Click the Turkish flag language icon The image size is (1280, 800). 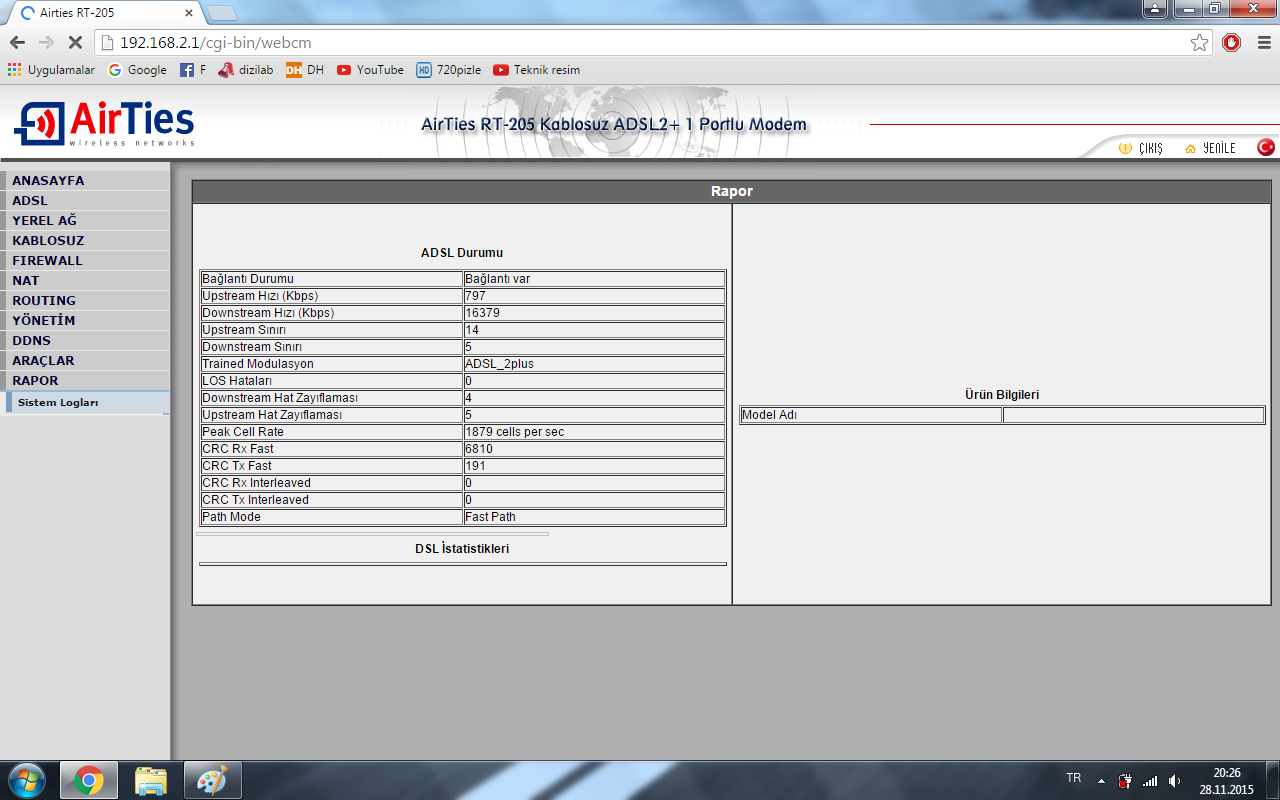(1265, 147)
